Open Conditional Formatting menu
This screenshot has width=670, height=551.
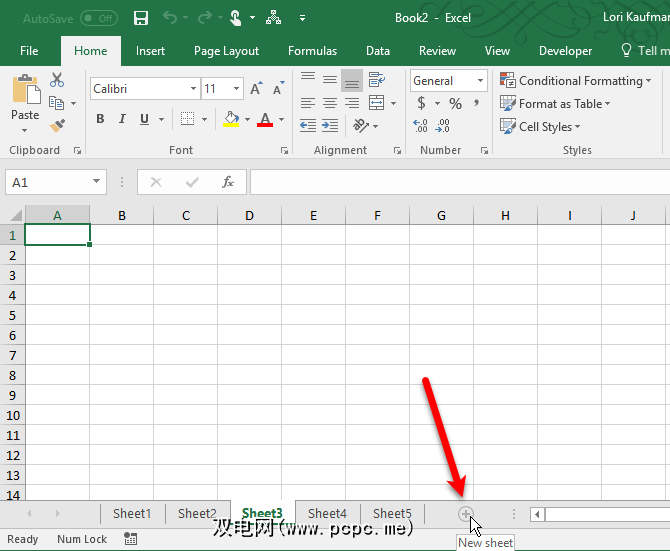coord(575,81)
